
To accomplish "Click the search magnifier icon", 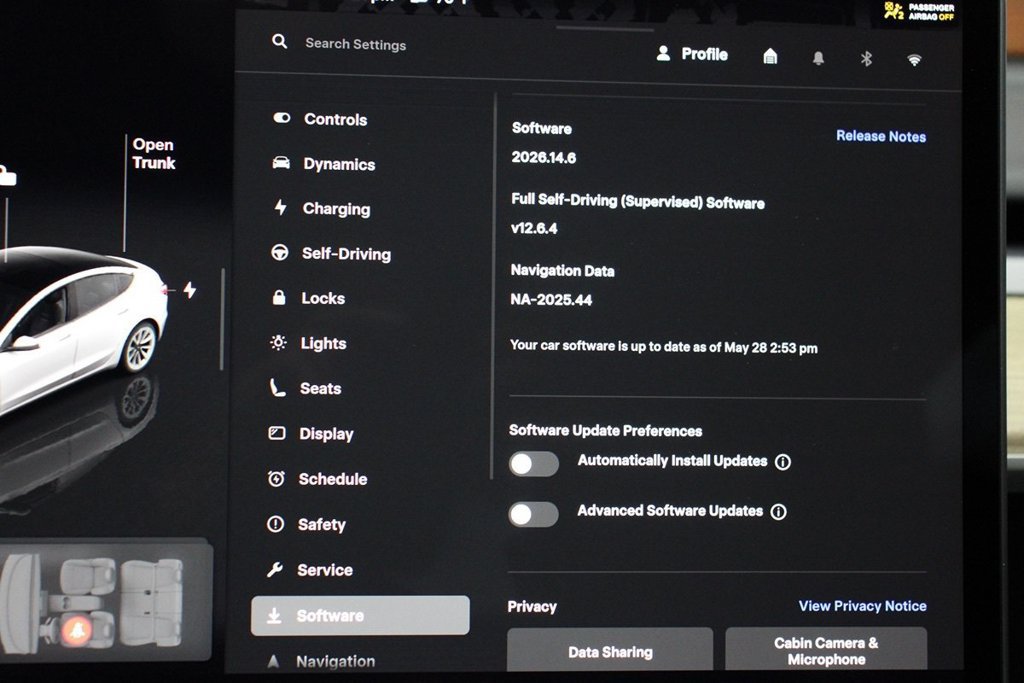I will coord(280,42).
